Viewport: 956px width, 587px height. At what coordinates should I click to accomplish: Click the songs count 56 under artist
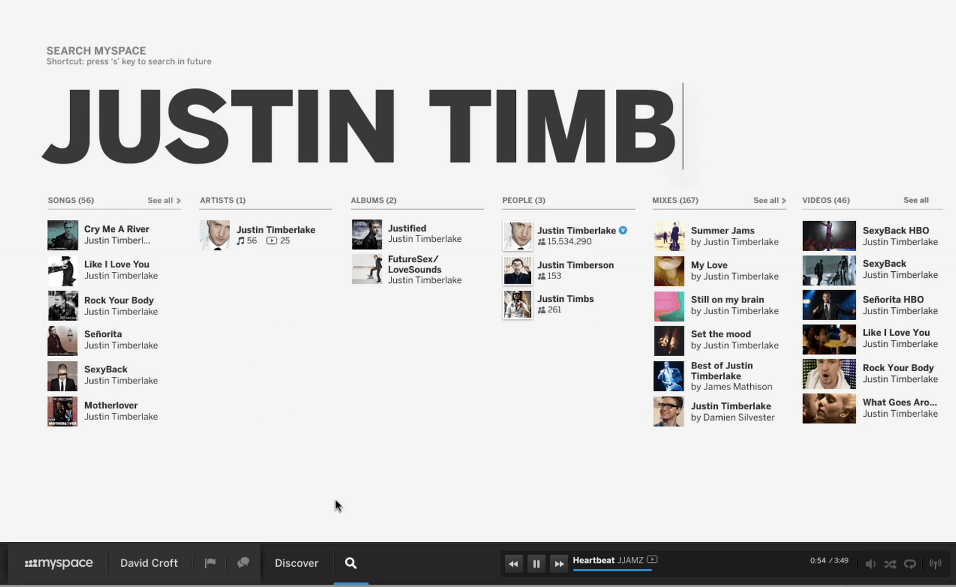coord(247,241)
